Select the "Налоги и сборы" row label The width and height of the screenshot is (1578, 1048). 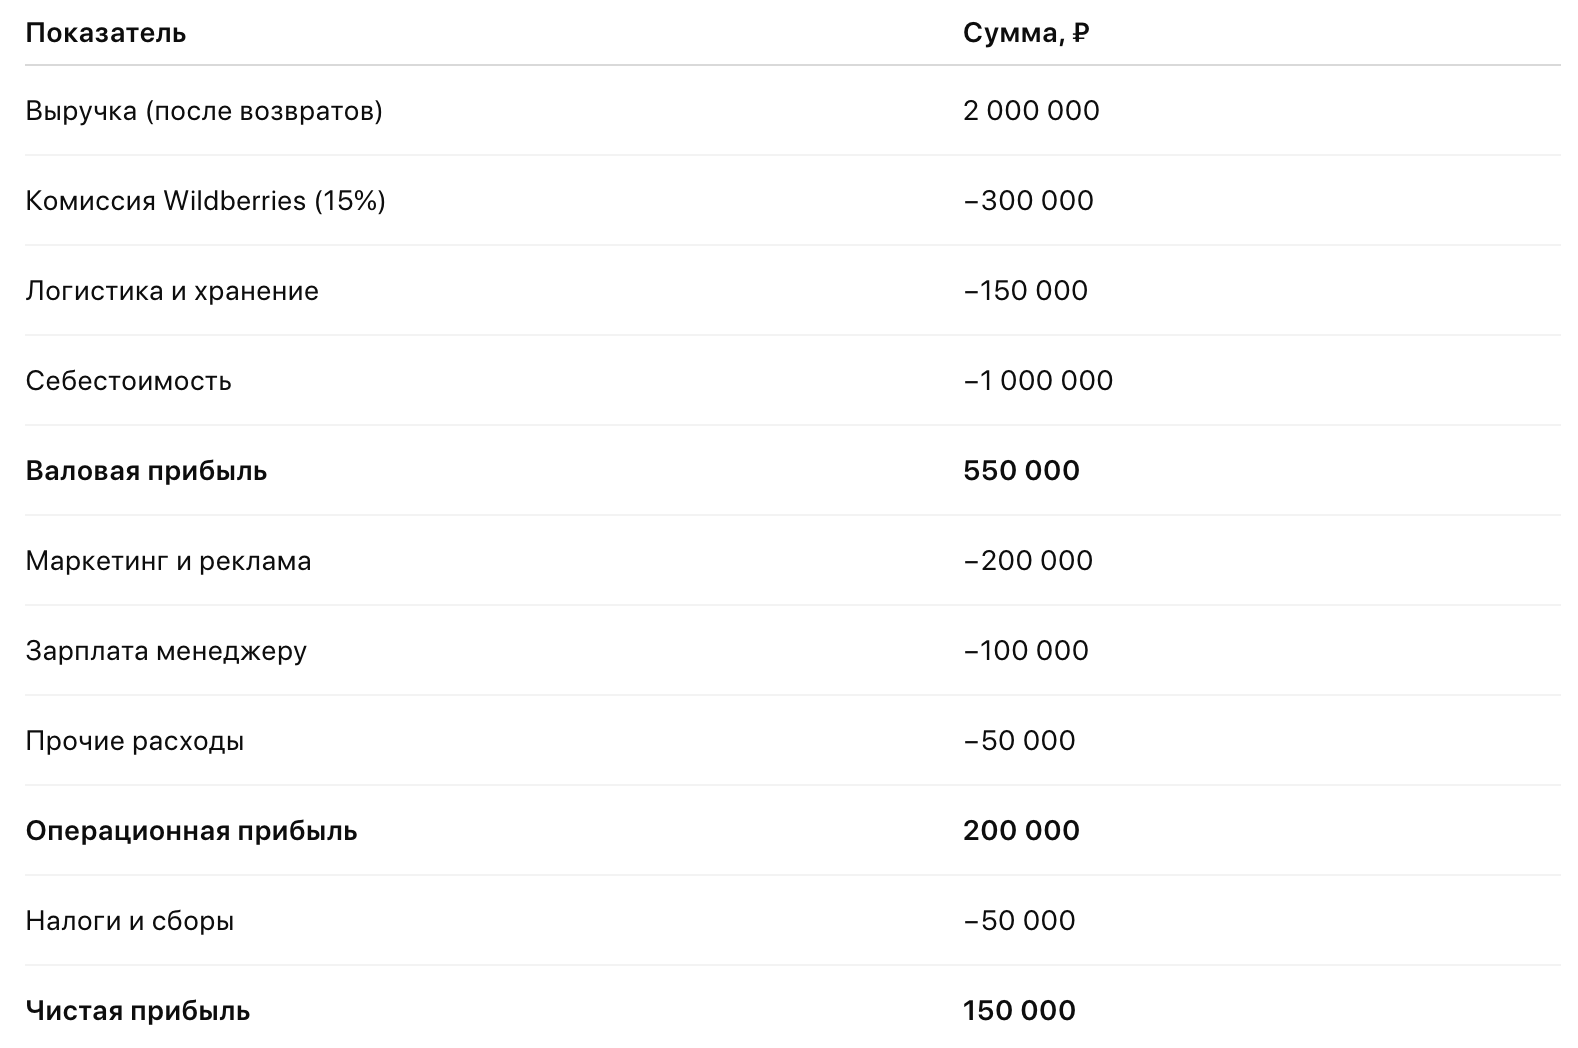130,921
